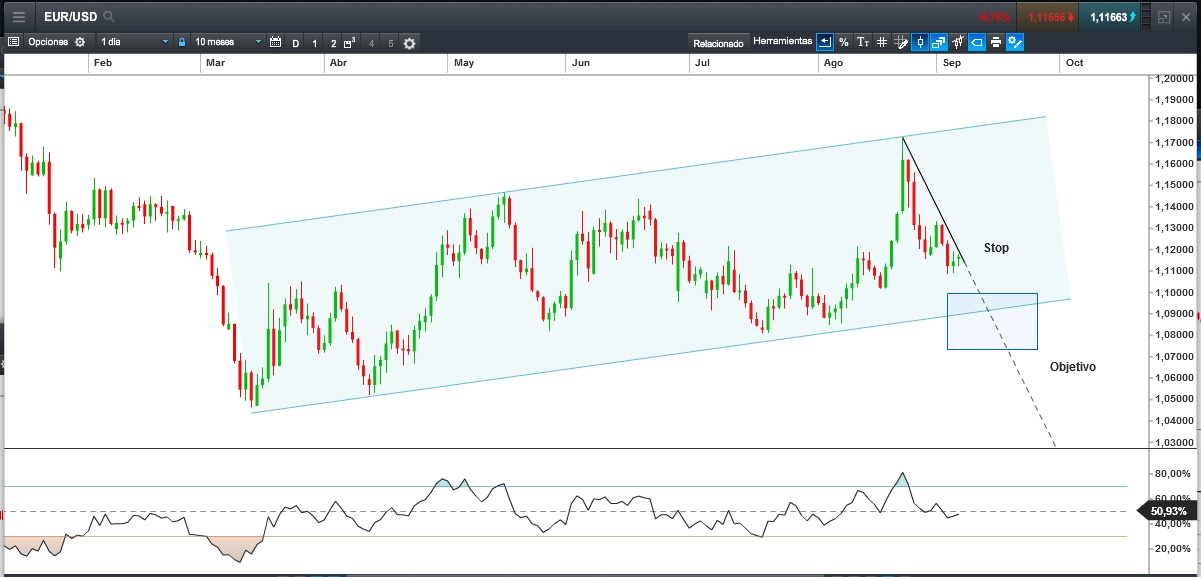Click the EUR/USD instrument title
Screen dimensions: 1201x577
coord(70,17)
